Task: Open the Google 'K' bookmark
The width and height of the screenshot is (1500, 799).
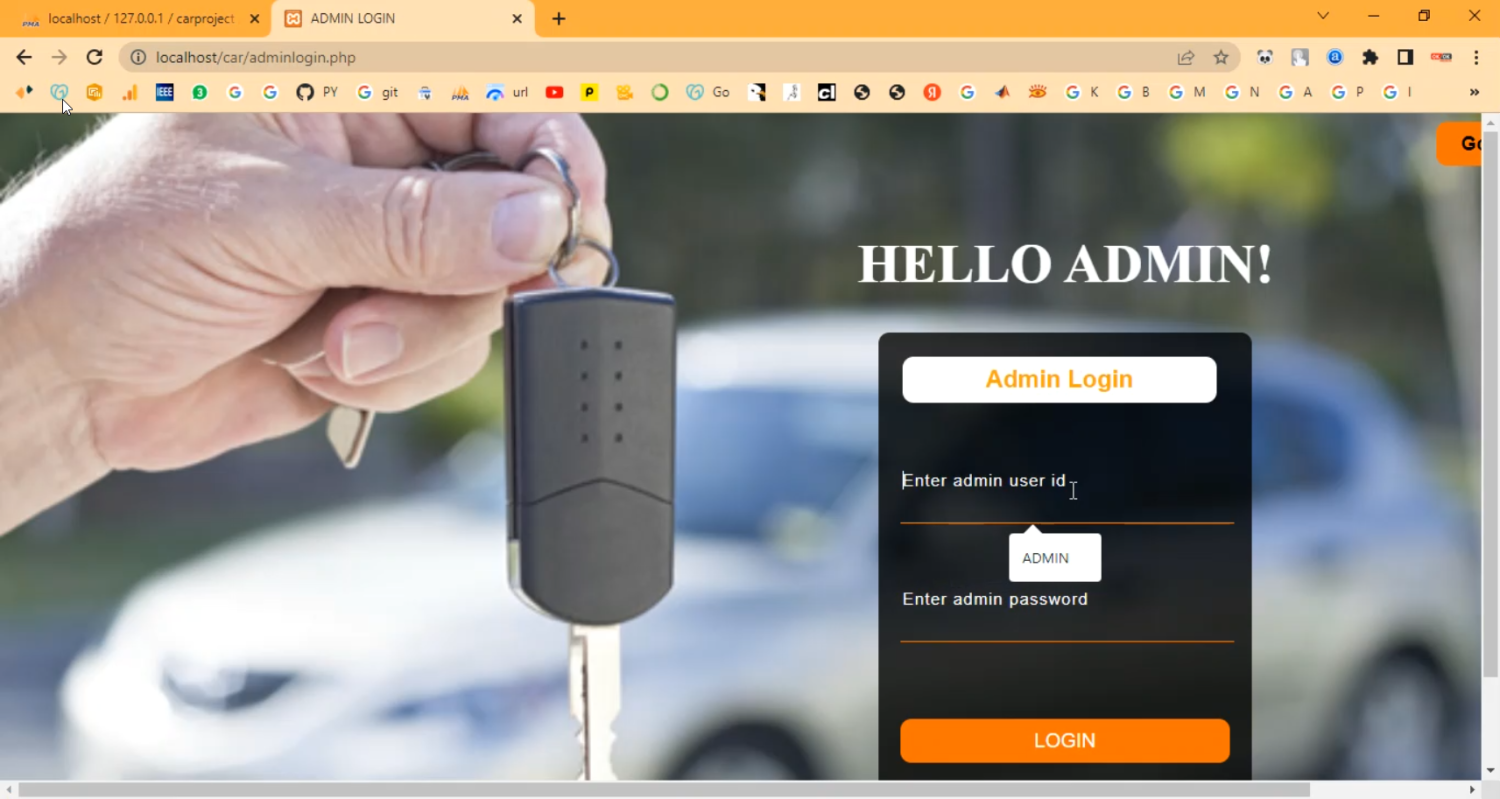Action: [1082, 92]
